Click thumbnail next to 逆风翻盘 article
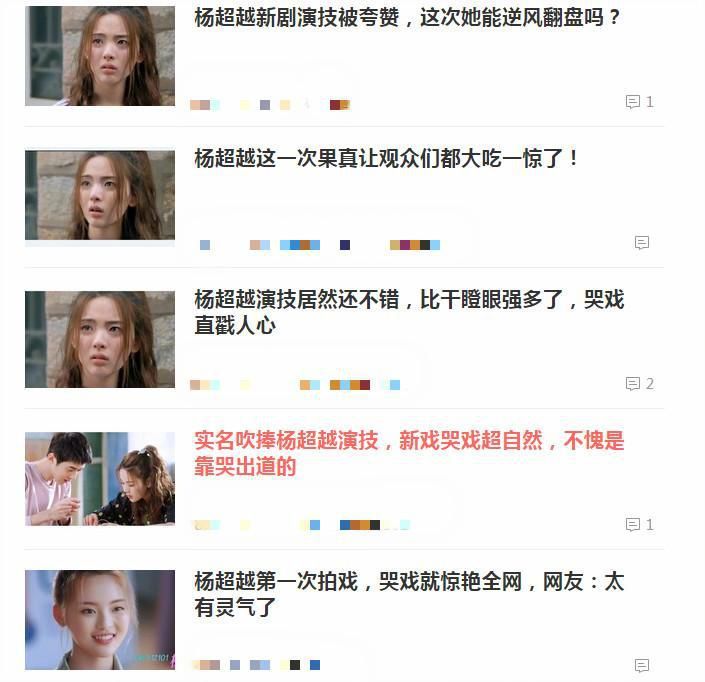 (100, 56)
